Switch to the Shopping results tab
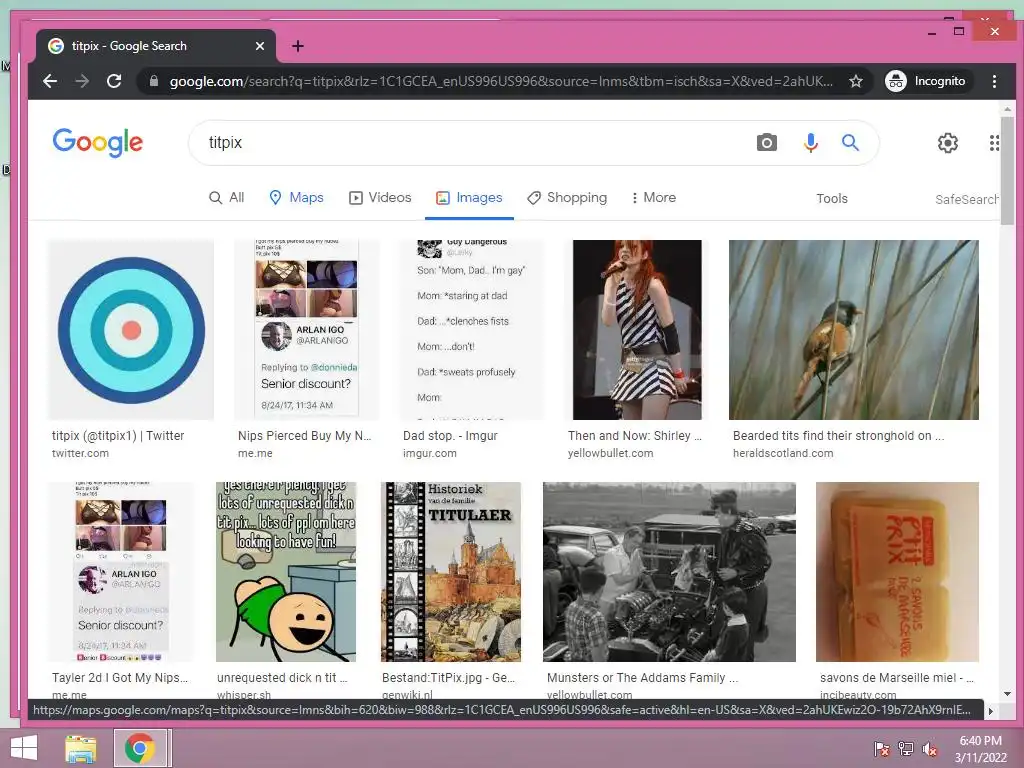 click(568, 197)
